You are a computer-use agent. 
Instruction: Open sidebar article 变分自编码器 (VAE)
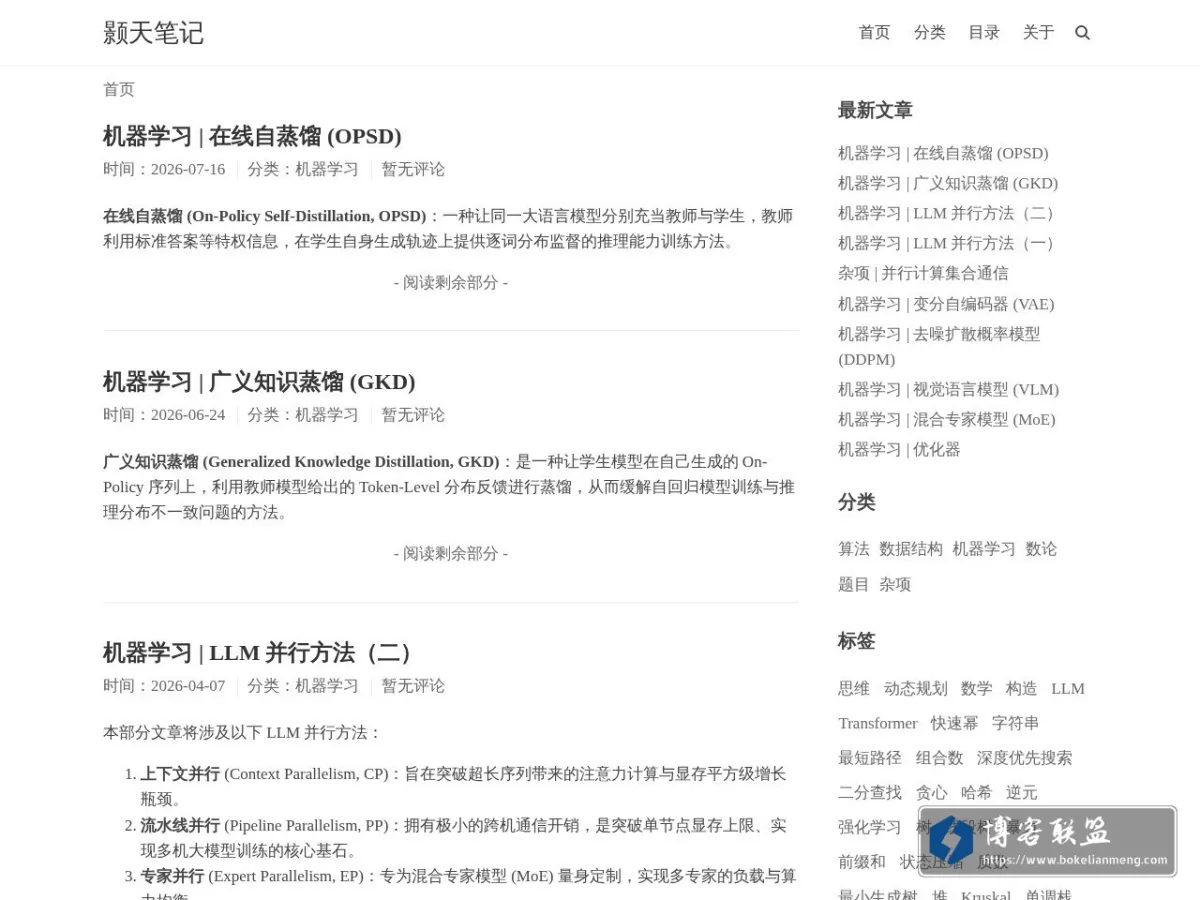click(x=946, y=304)
